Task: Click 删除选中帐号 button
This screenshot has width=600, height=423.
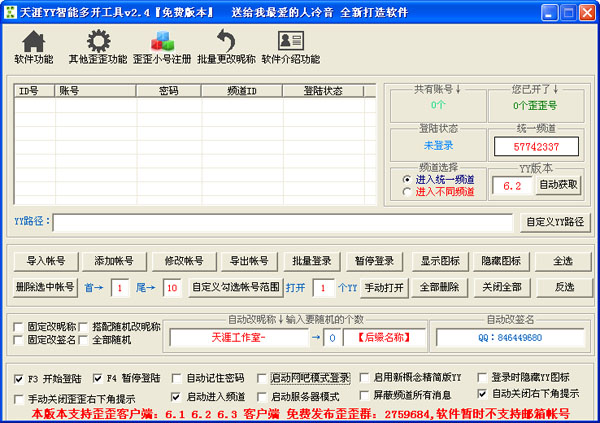Action: (45, 287)
